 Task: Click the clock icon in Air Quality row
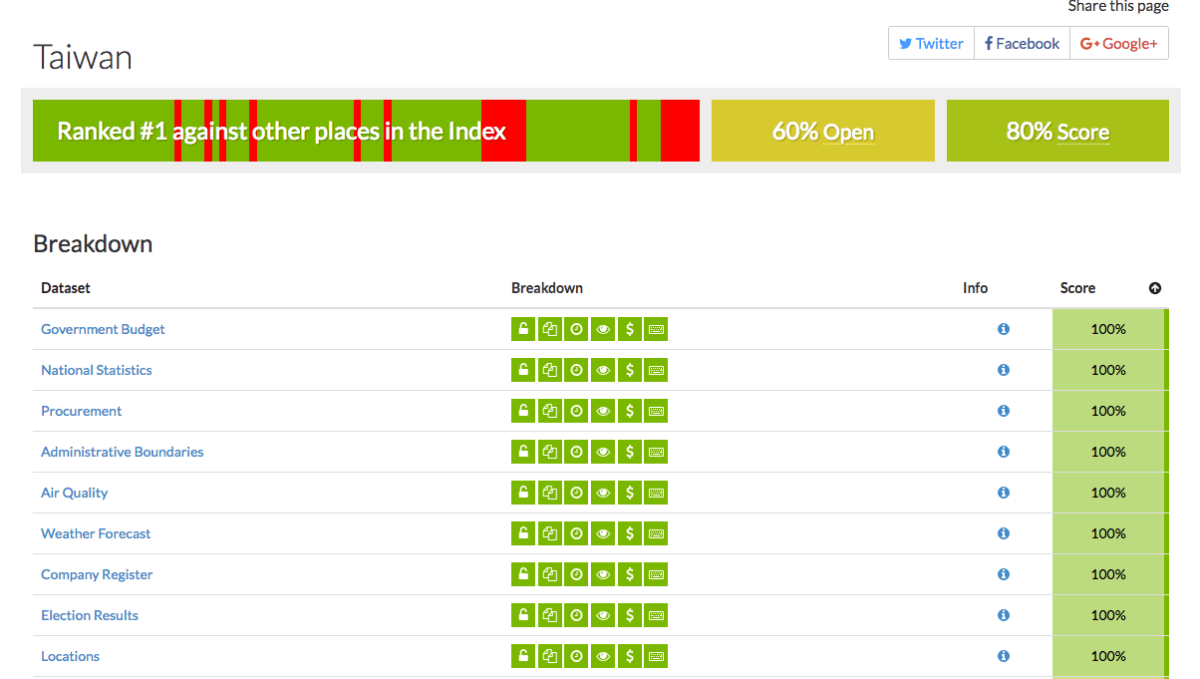pyautogui.click(x=576, y=493)
